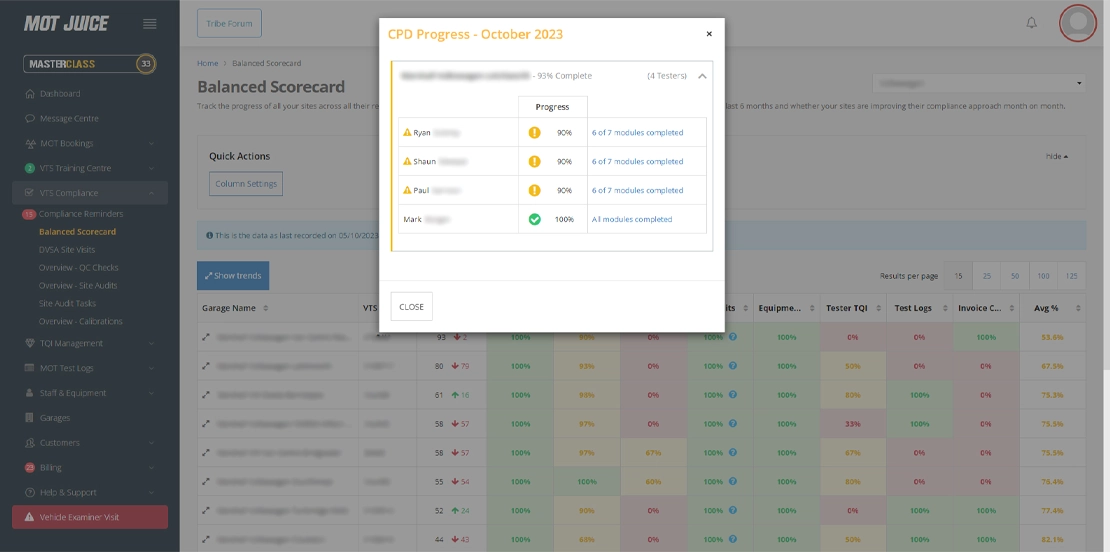
Task: Expand the Help & Support sidebar menu
Action: 90,492
